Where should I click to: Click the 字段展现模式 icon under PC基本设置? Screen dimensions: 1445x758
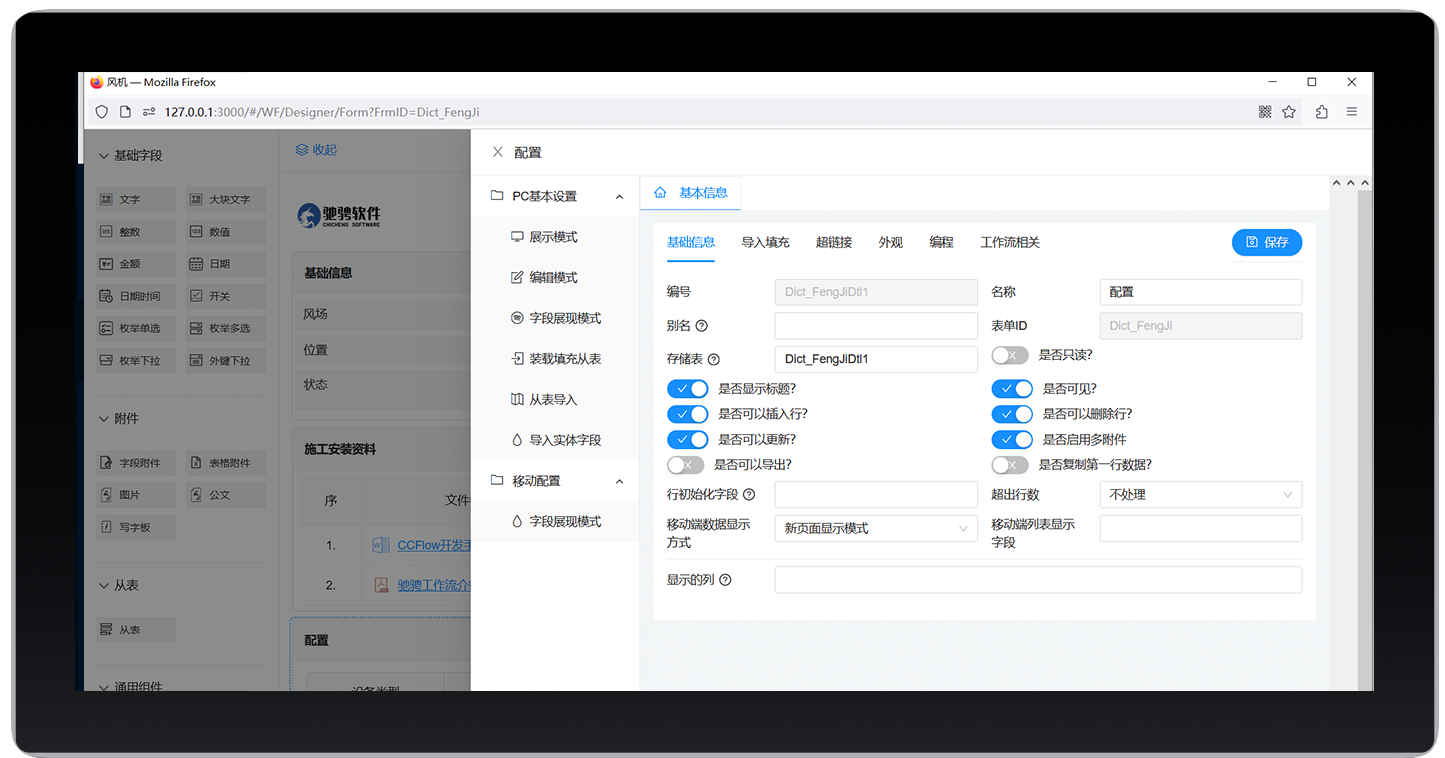(x=517, y=318)
